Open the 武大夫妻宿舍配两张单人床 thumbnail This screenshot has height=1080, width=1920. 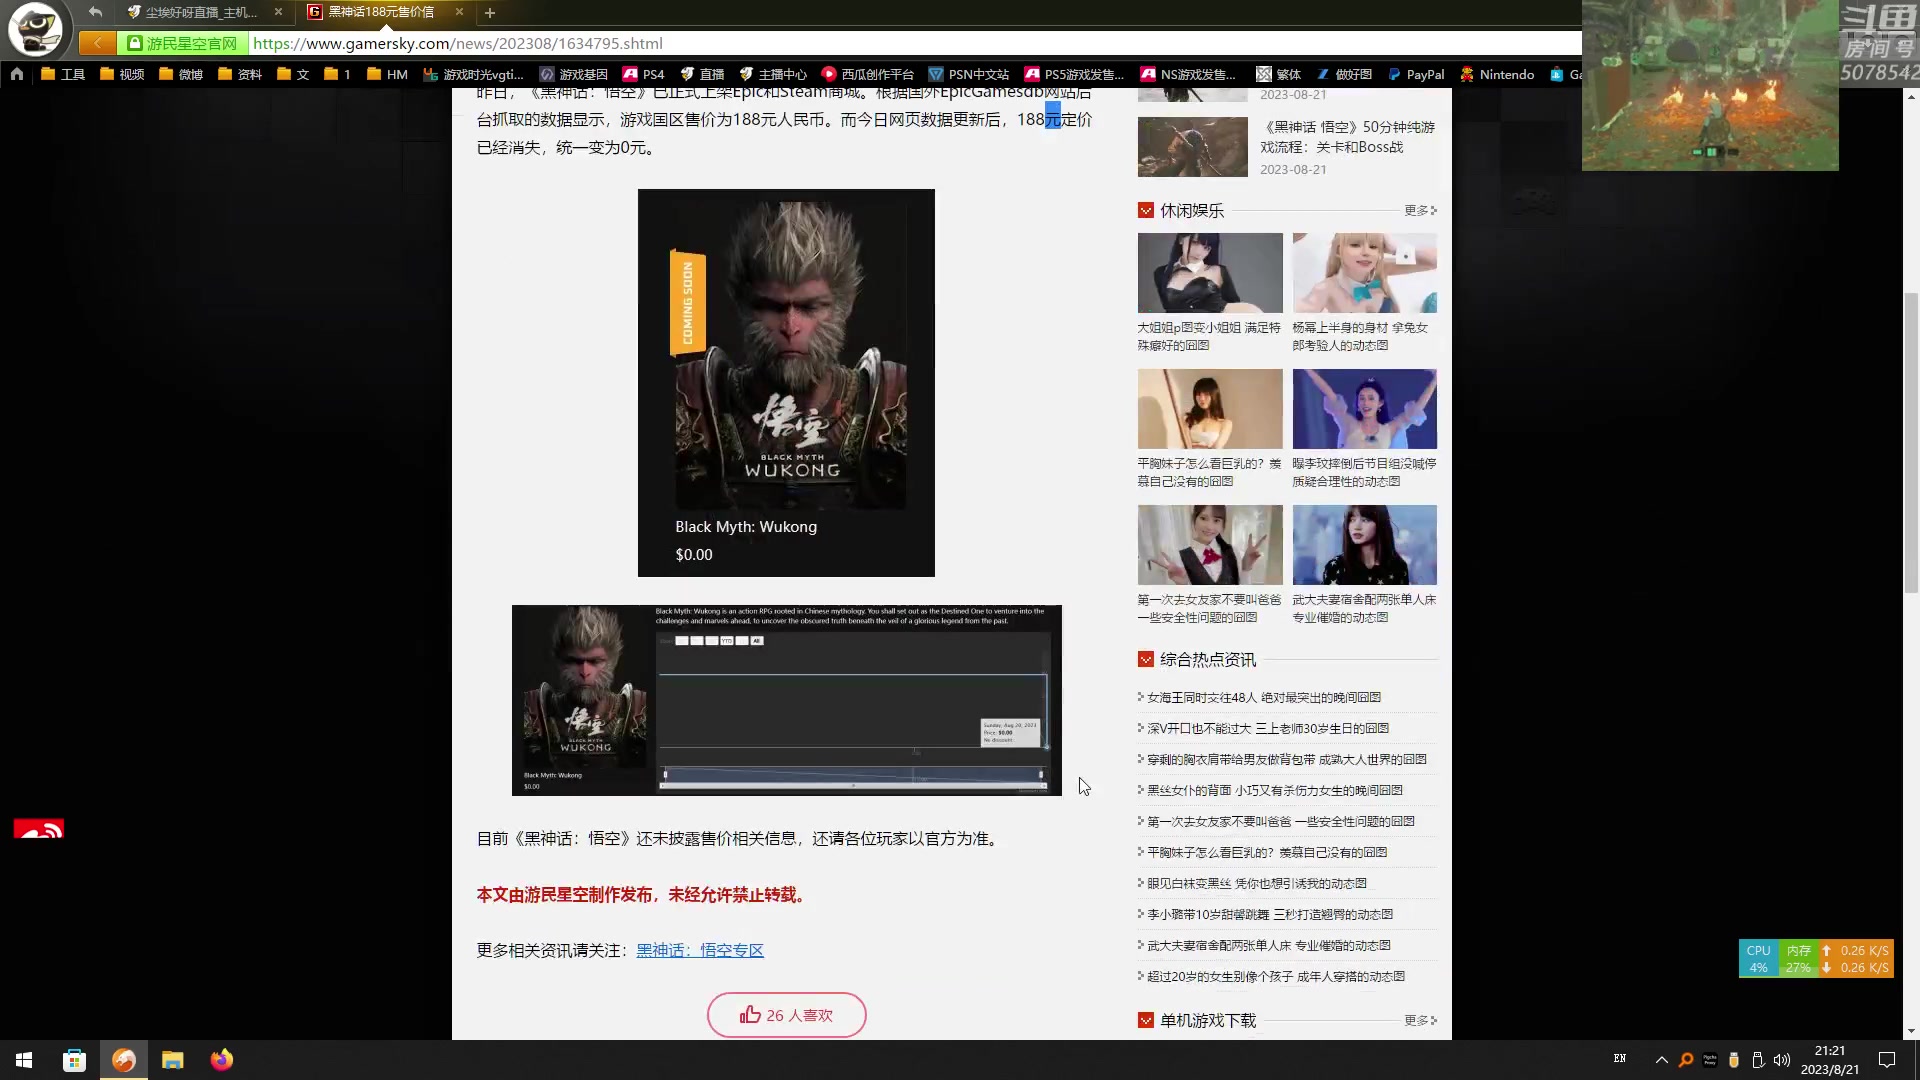1364,545
